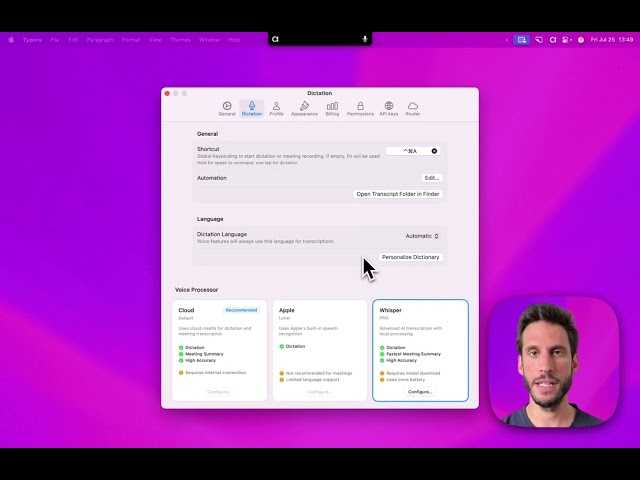Open the View menu
This screenshot has width=640, height=480.
[x=155, y=40]
